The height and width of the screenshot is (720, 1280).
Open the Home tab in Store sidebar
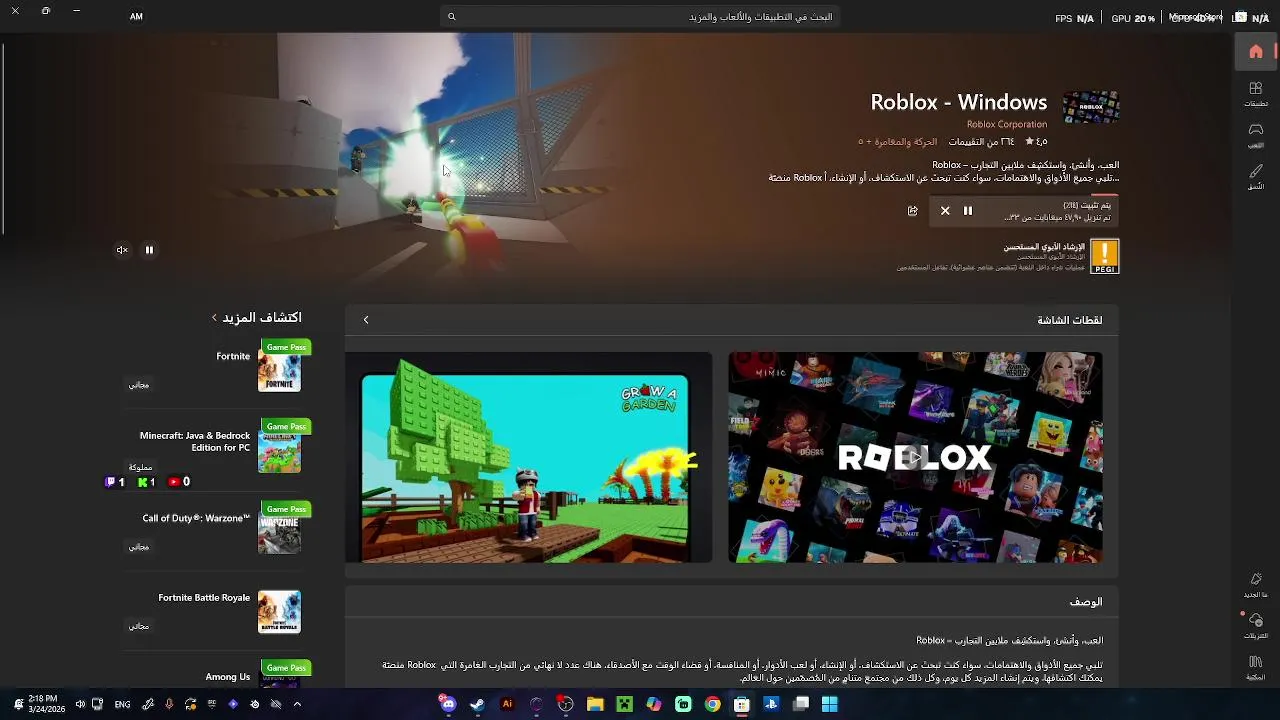click(x=1256, y=52)
